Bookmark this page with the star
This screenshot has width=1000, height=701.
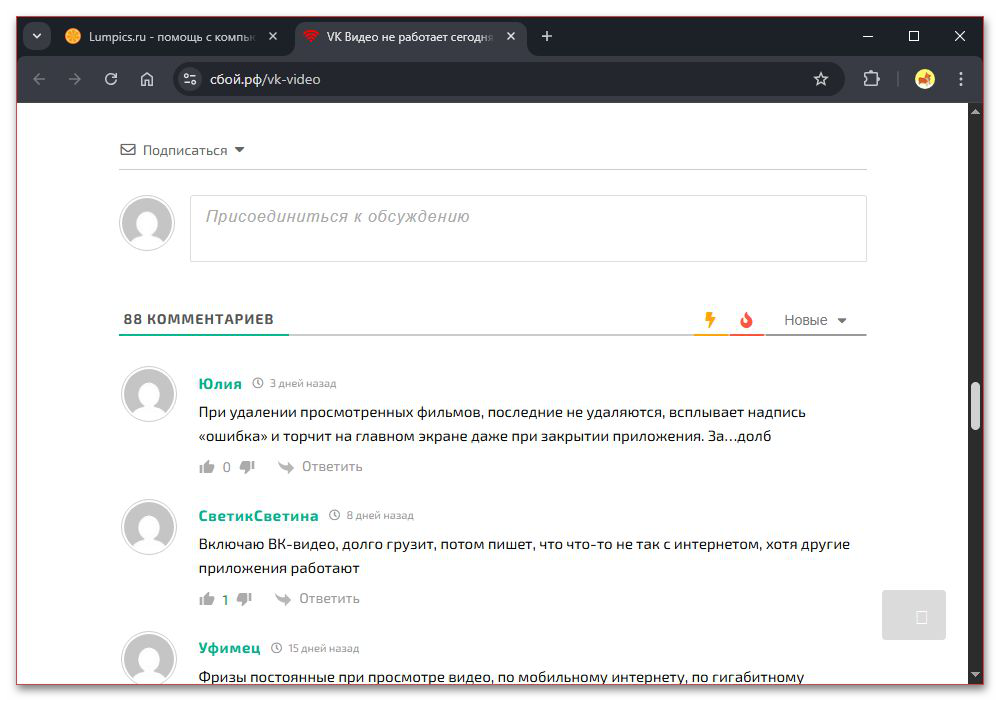coord(821,79)
